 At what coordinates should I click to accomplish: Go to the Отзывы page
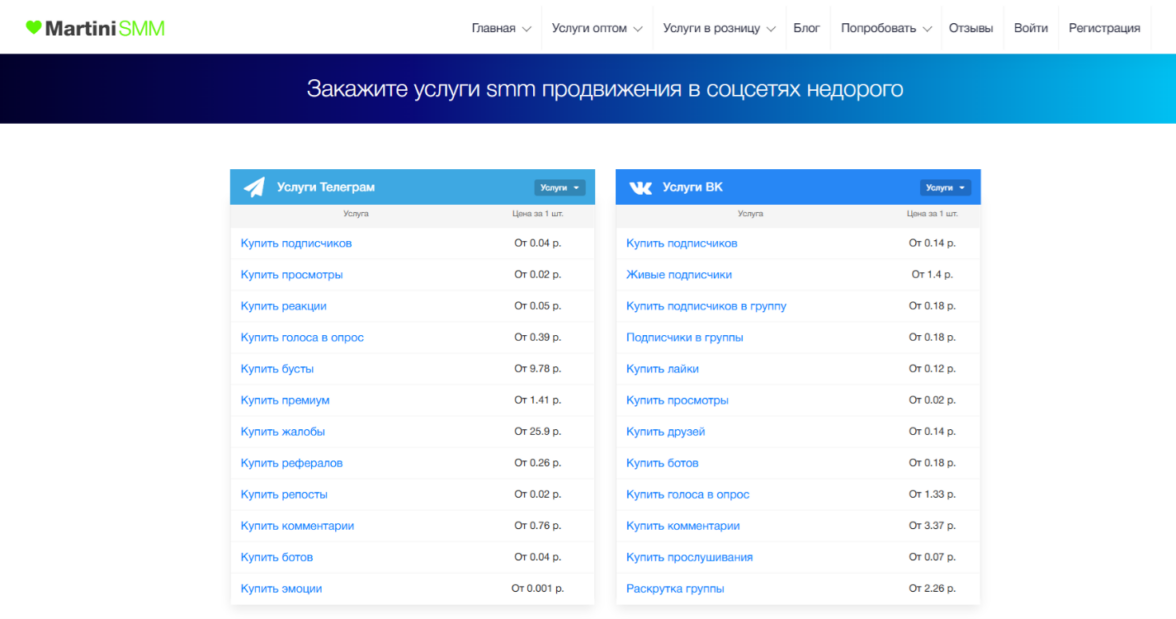[x=970, y=28]
